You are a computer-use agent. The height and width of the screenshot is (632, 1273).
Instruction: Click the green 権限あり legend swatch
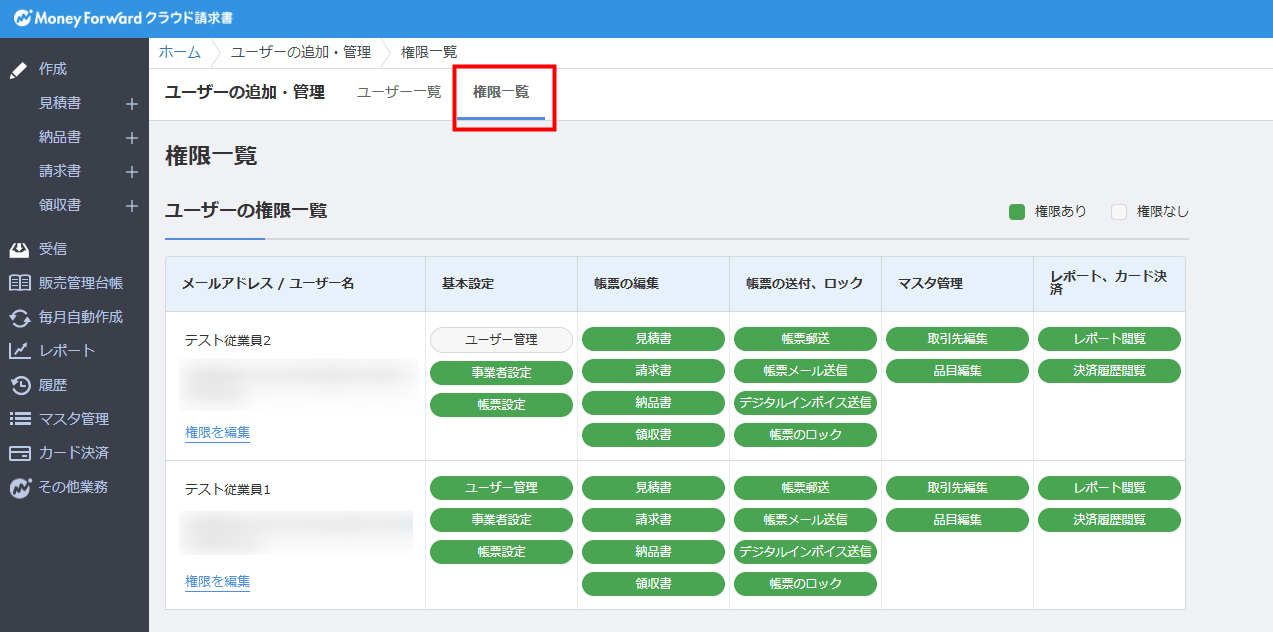point(1017,212)
